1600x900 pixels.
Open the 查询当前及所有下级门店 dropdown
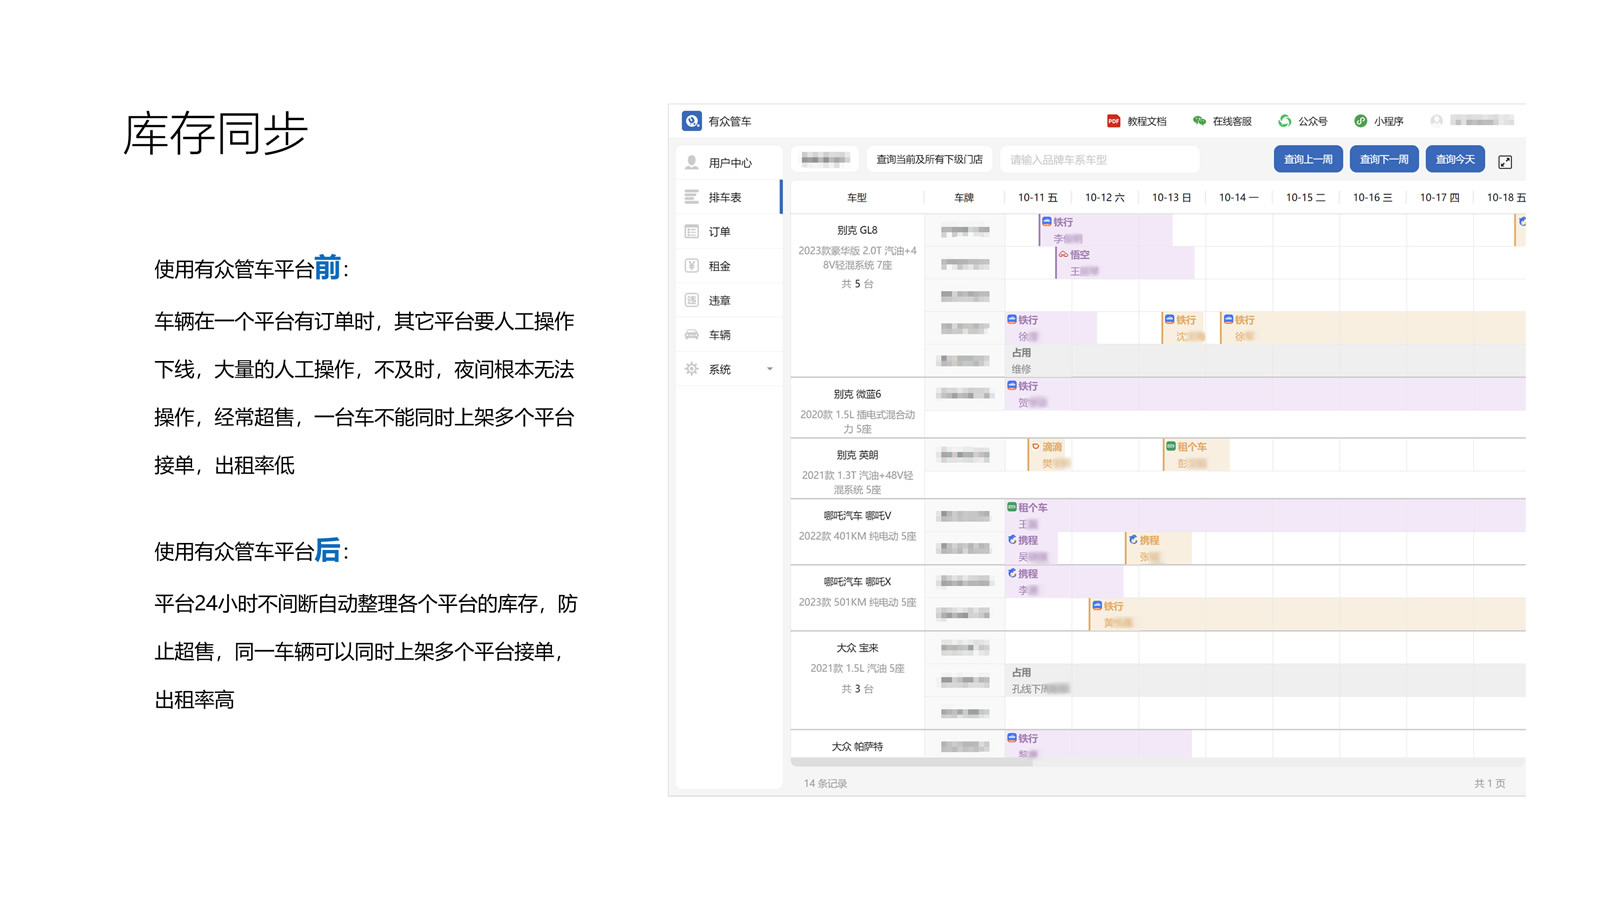pyautogui.click(x=929, y=159)
